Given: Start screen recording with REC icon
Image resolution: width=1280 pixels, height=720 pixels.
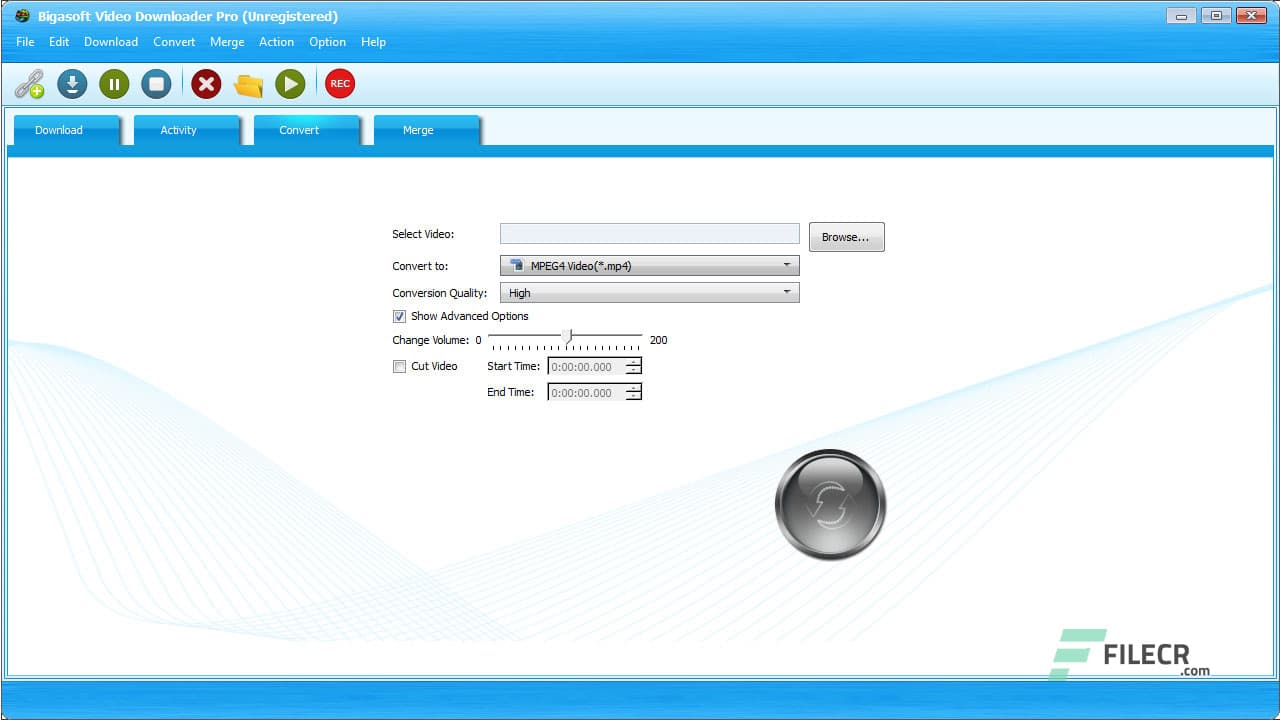Looking at the screenshot, I should click(x=339, y=84).
